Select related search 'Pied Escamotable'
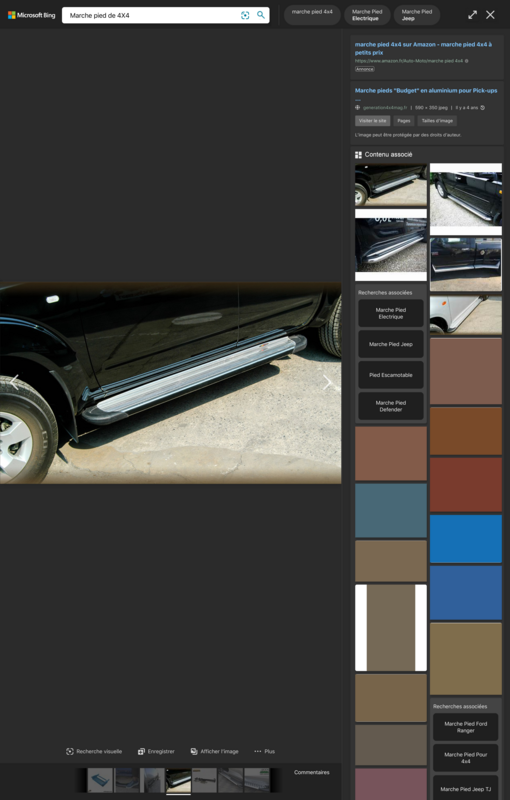510x800 pixels. (x=391, y=375)
